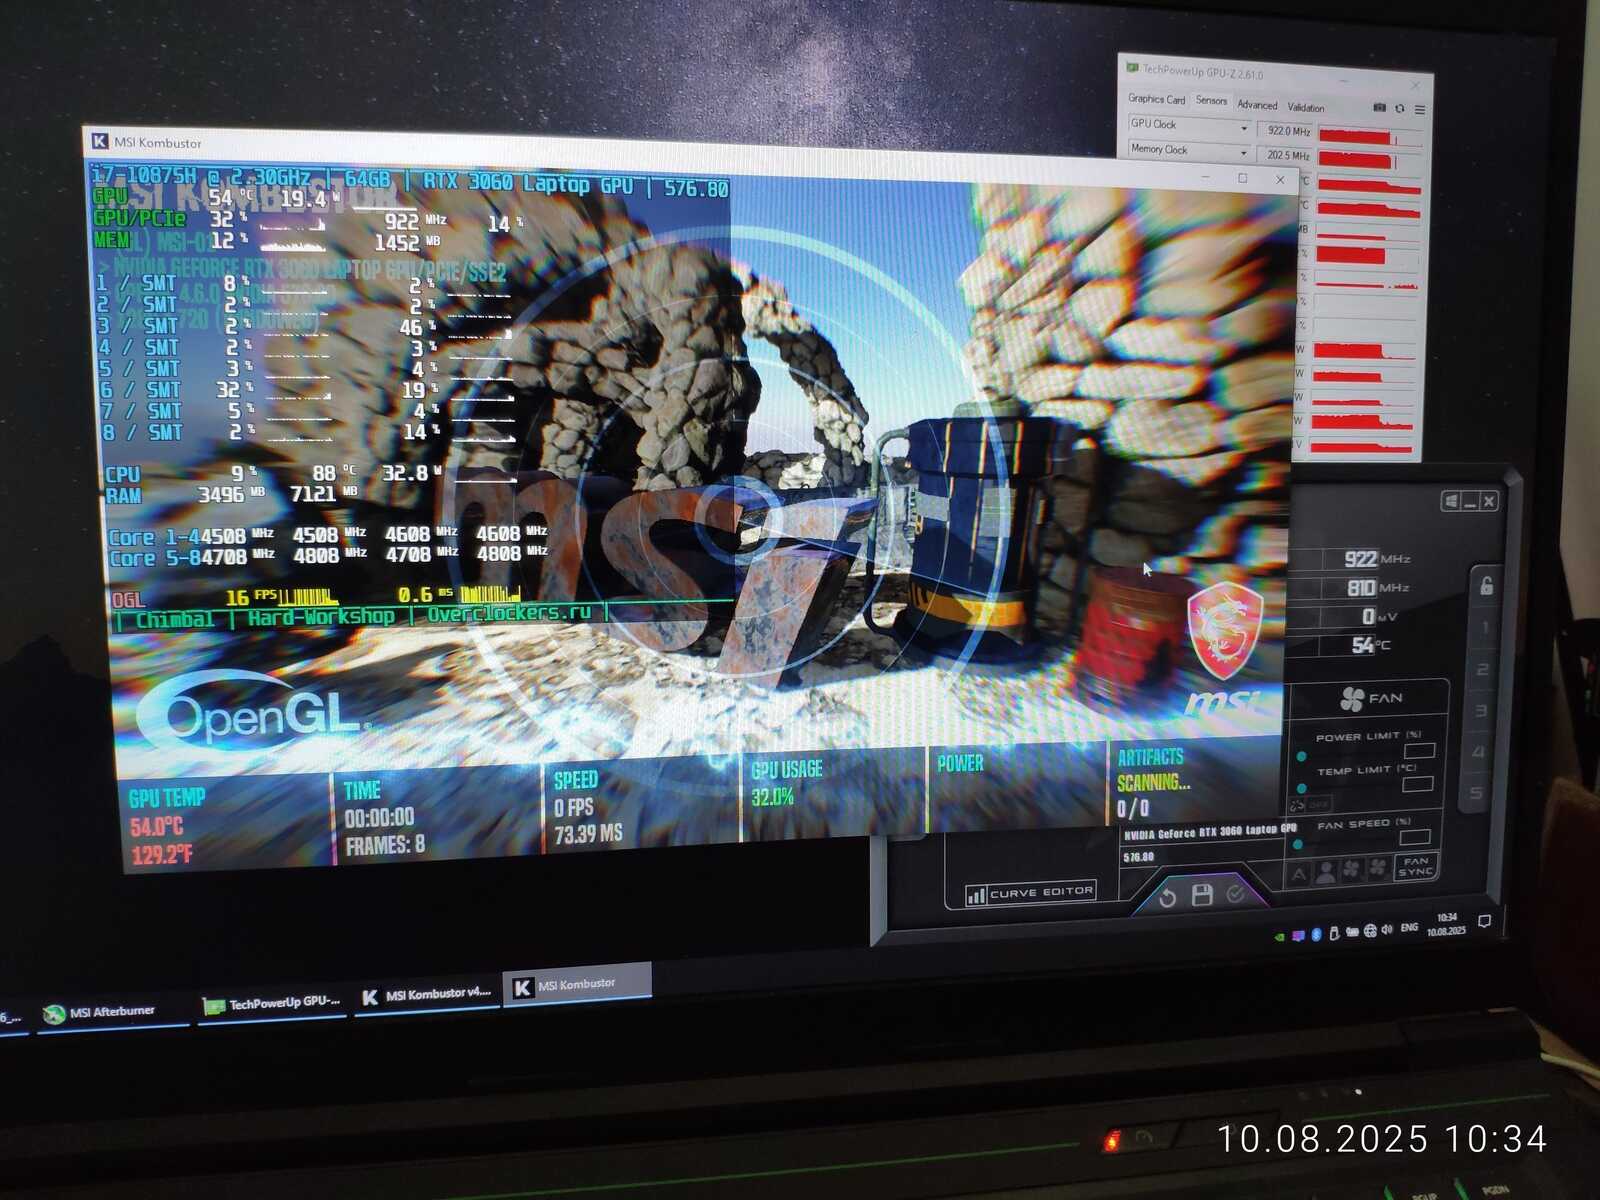Click the MSI Kombustor title bar icon
The image size is (1600, 1200).
coord(100,141)
